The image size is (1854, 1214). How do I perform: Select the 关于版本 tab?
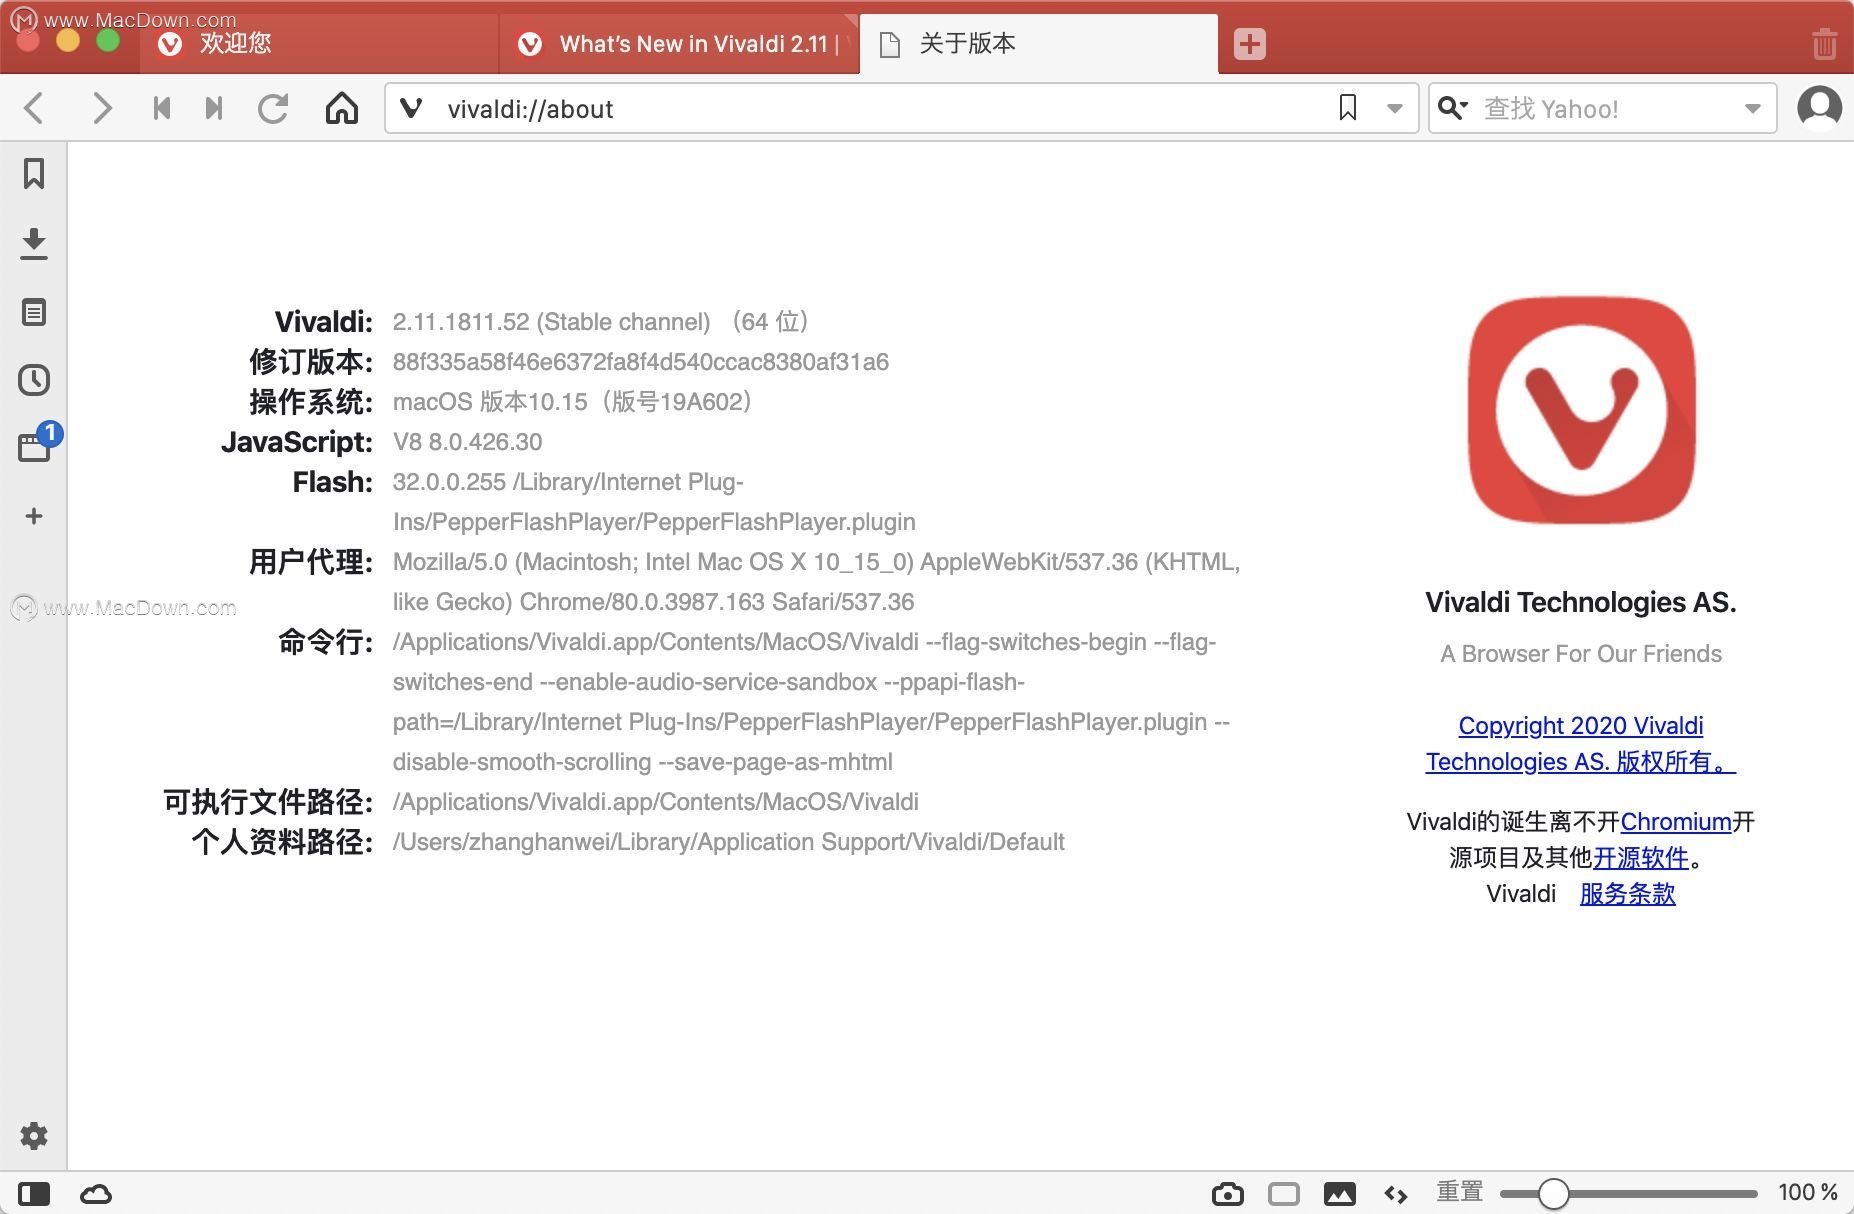(x=1038, y=43)
